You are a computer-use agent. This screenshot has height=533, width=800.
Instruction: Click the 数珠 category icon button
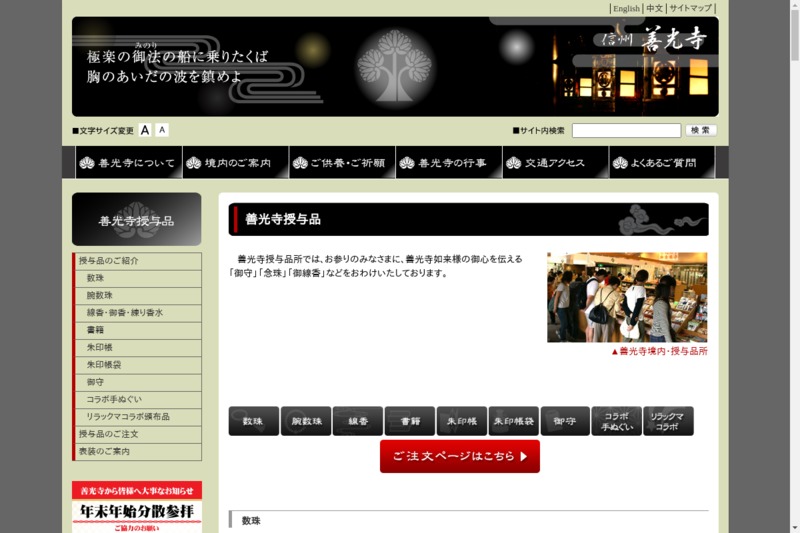pyautogui.click(x=254, y=421)
